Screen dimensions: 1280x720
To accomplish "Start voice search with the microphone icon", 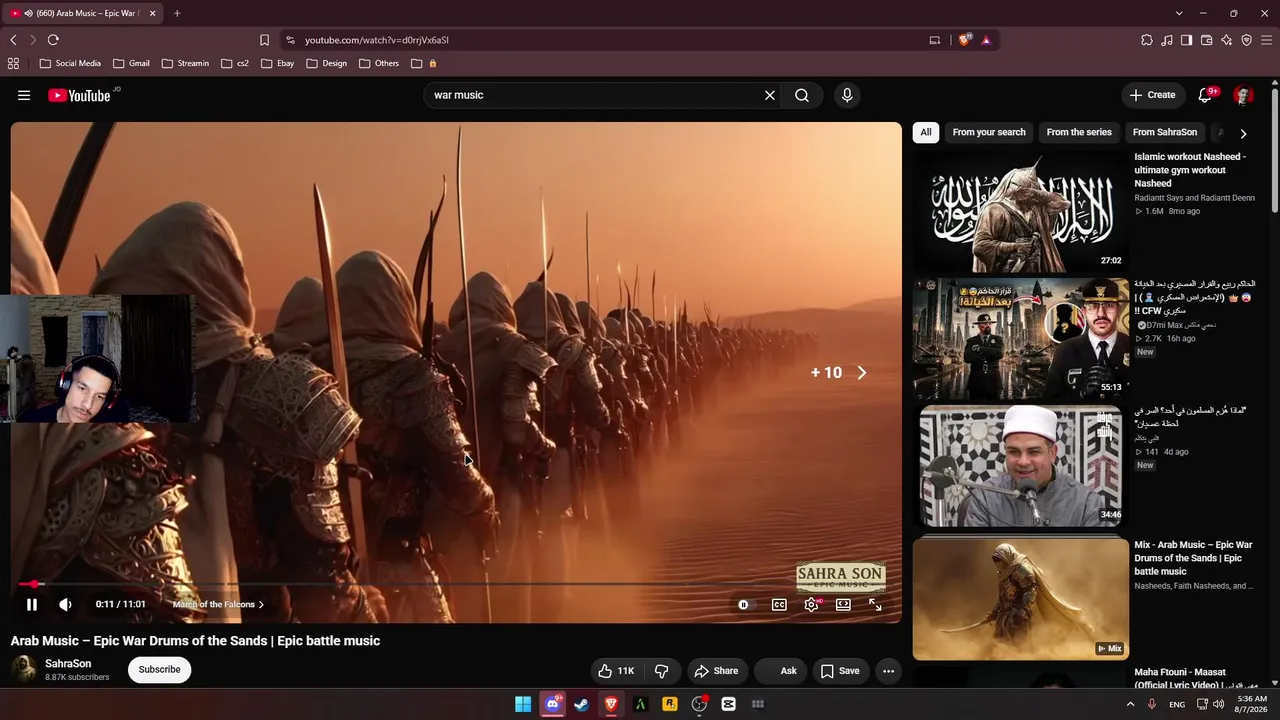I will tap(847, 95).
